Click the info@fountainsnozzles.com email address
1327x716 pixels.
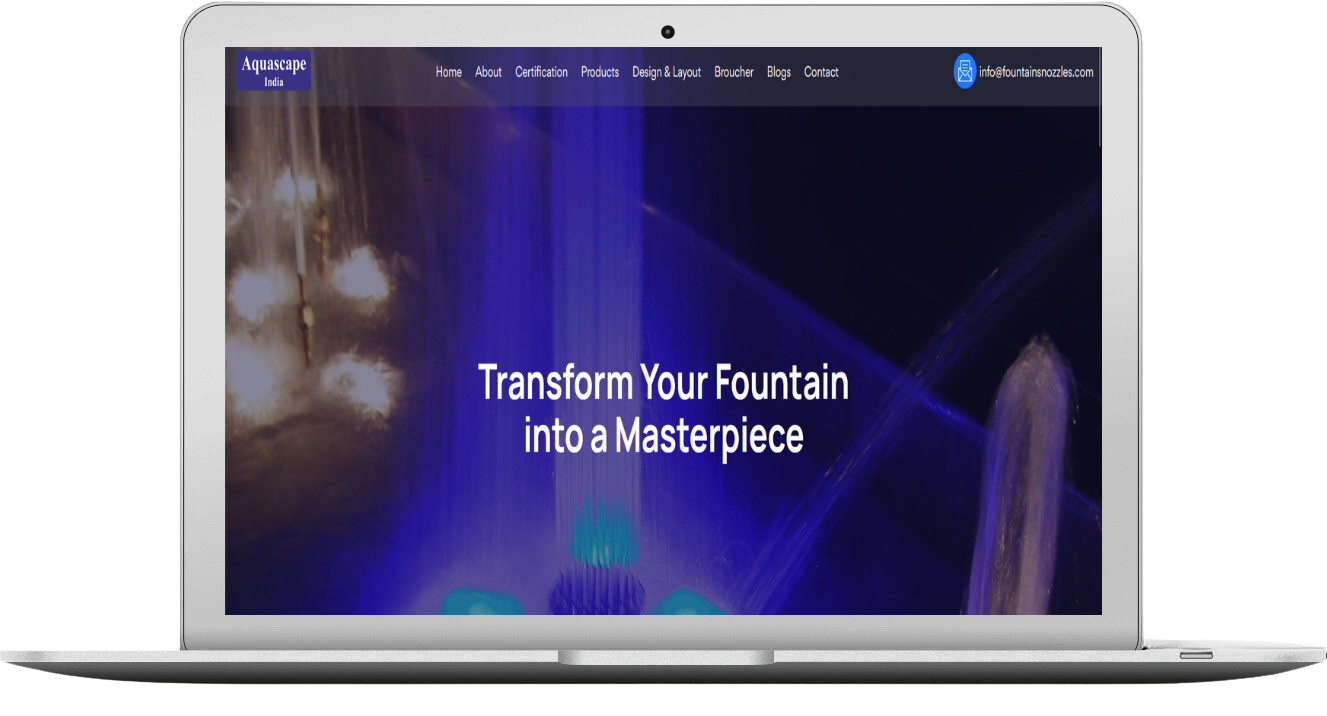[x=1036, y=72]
